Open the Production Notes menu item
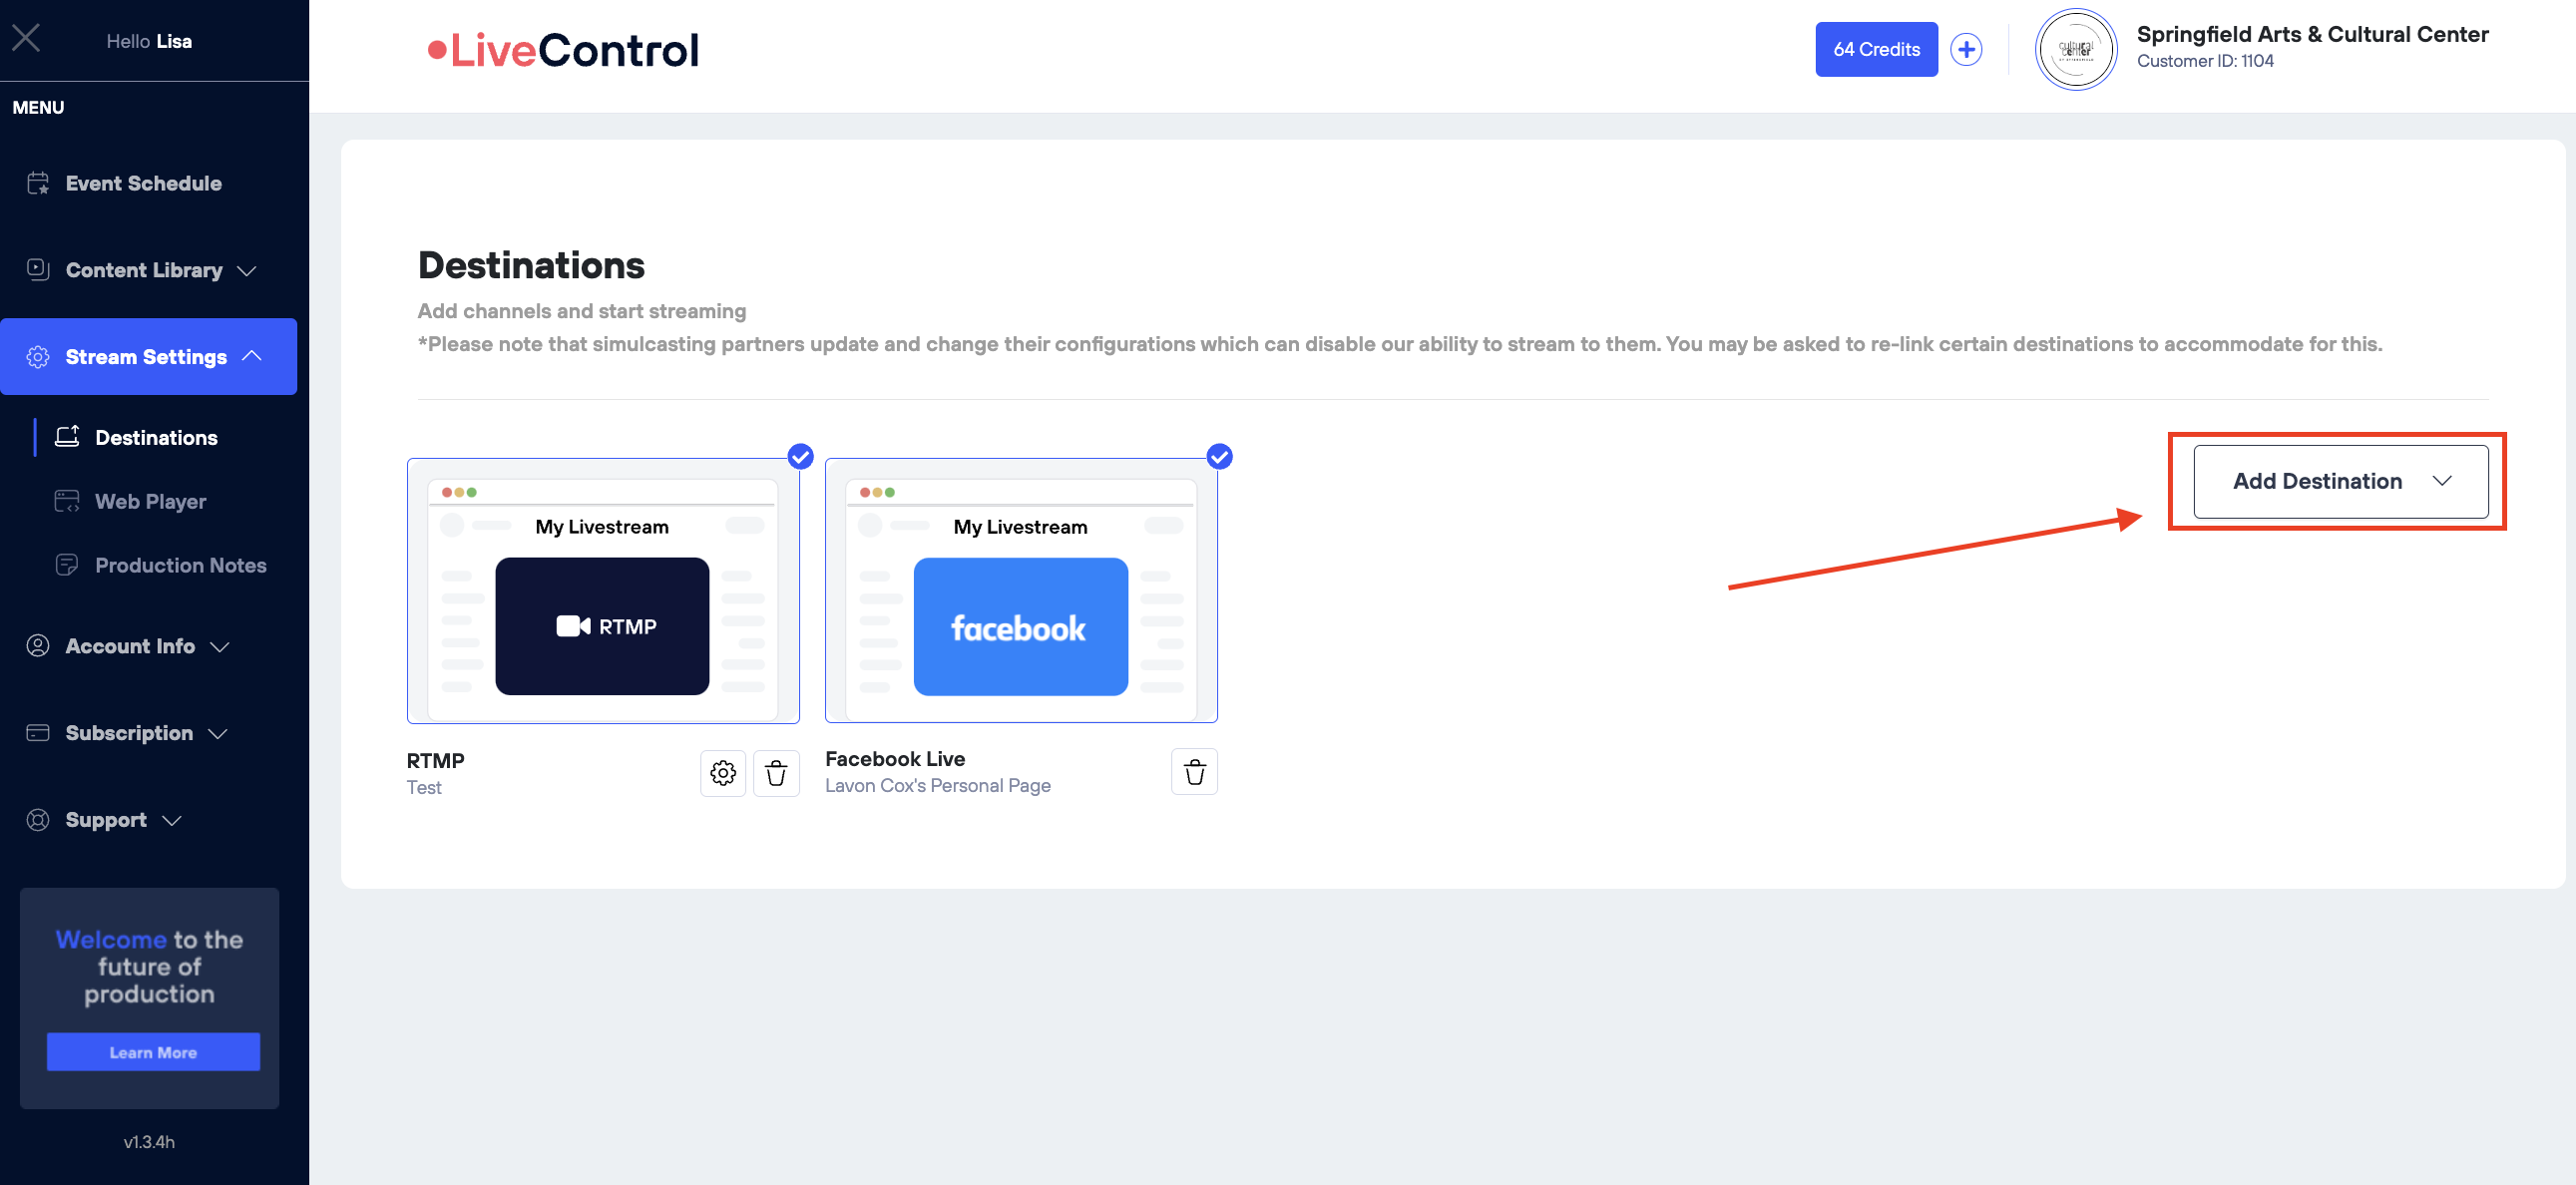The width and height of the screenshot is (2576, 1185). 180,565
